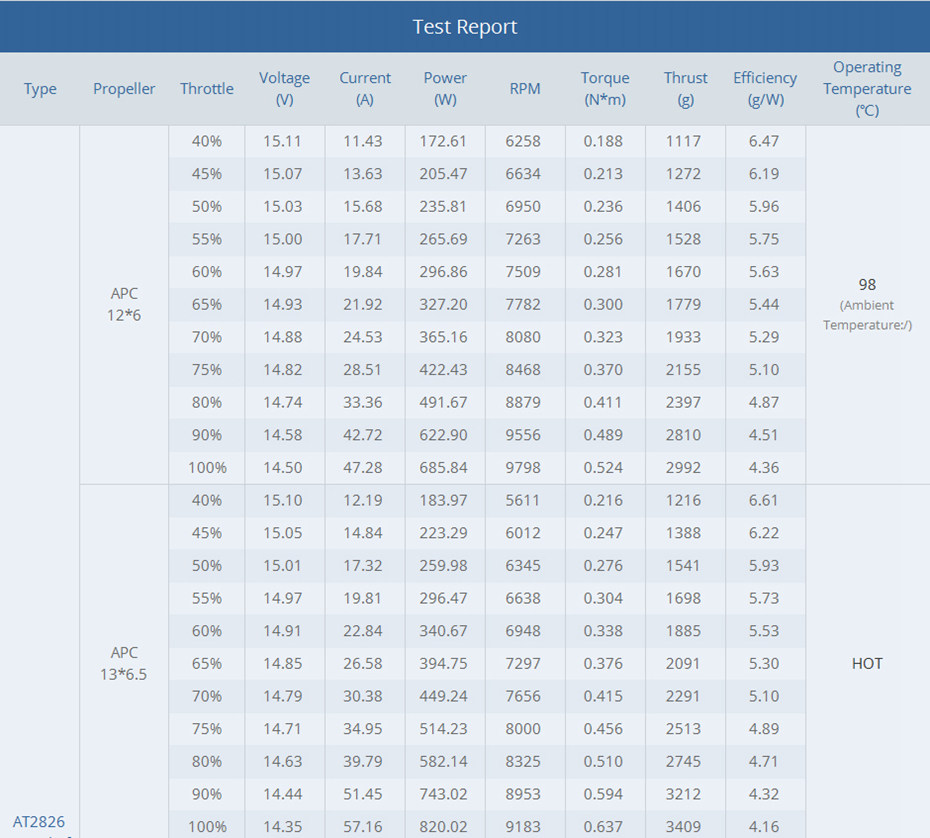Select the 685.84 power value cell
The width and height of the screenshot is (930, 838).
pos(445,467)
